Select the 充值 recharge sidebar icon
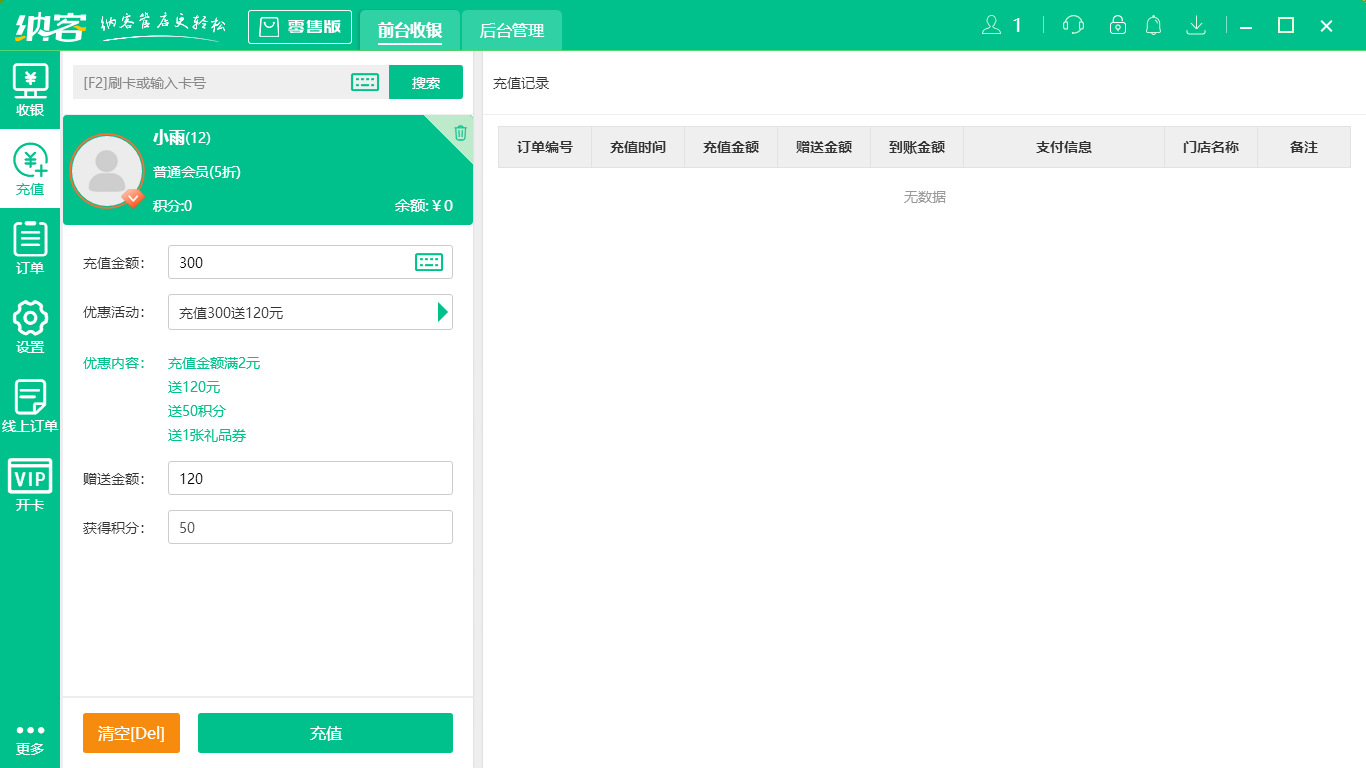Screen dimensions: 1366x768 coord(30,170)
